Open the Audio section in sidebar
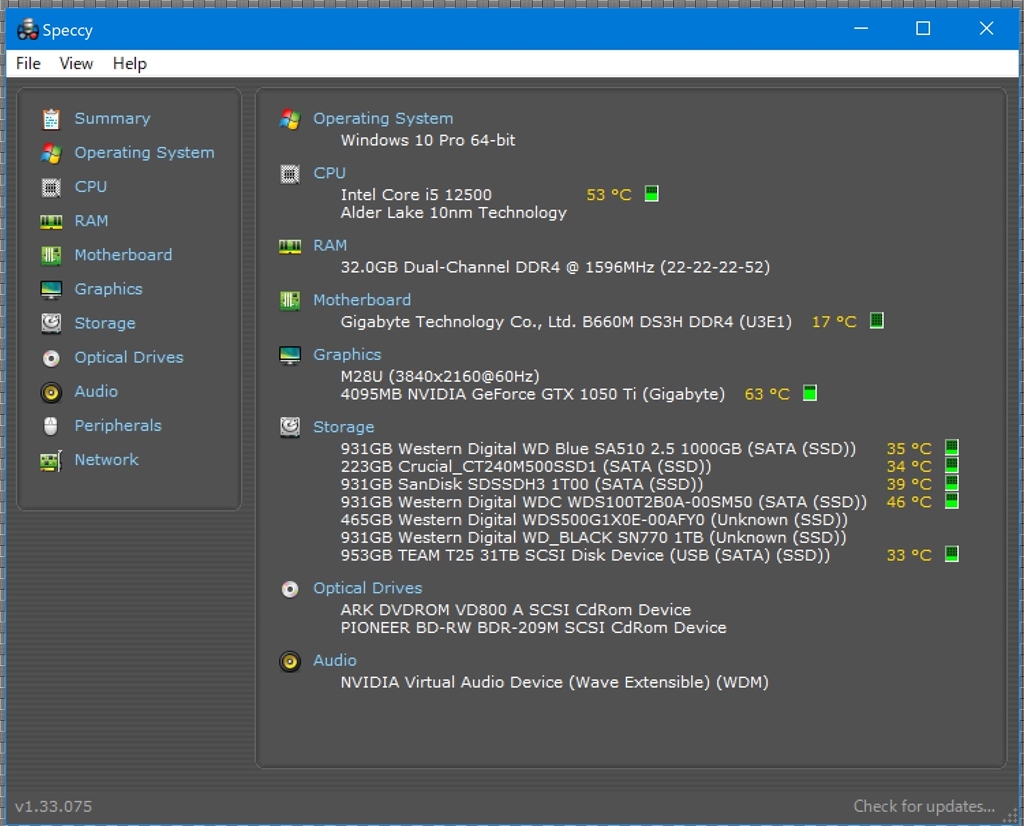The width and height of the screenshot is (1024, 826). click(x=96, y=391)
